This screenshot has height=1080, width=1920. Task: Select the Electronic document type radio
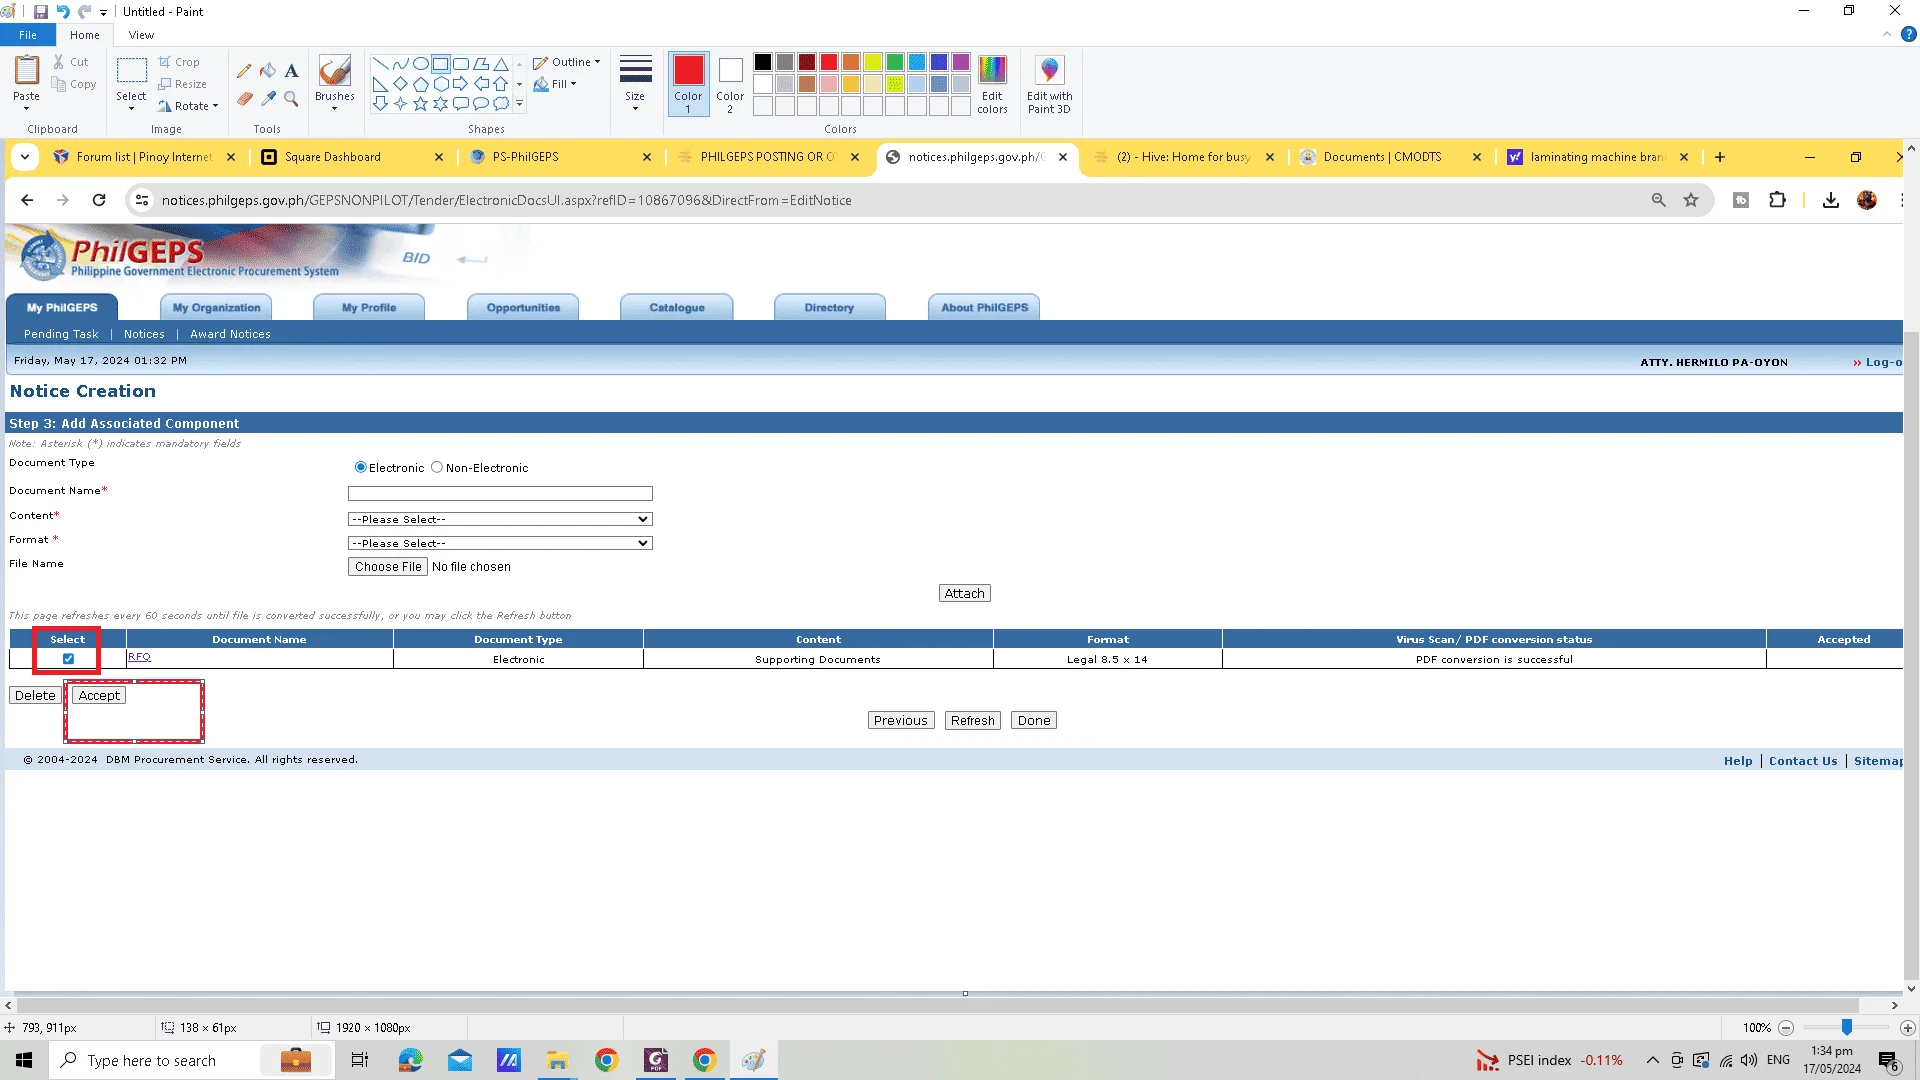[361, 467]
